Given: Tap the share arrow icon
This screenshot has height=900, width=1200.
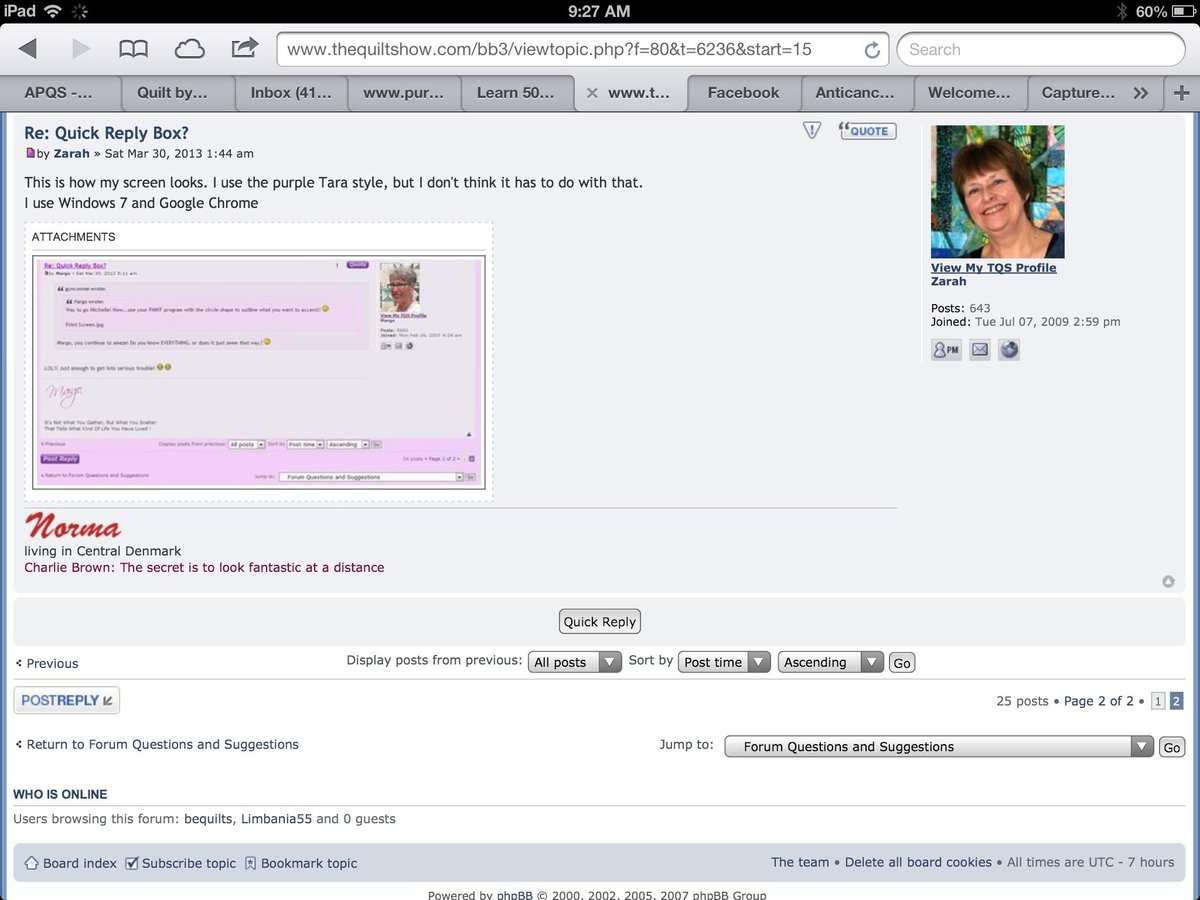Looking at the screenshot, I should tap(244, 48).
